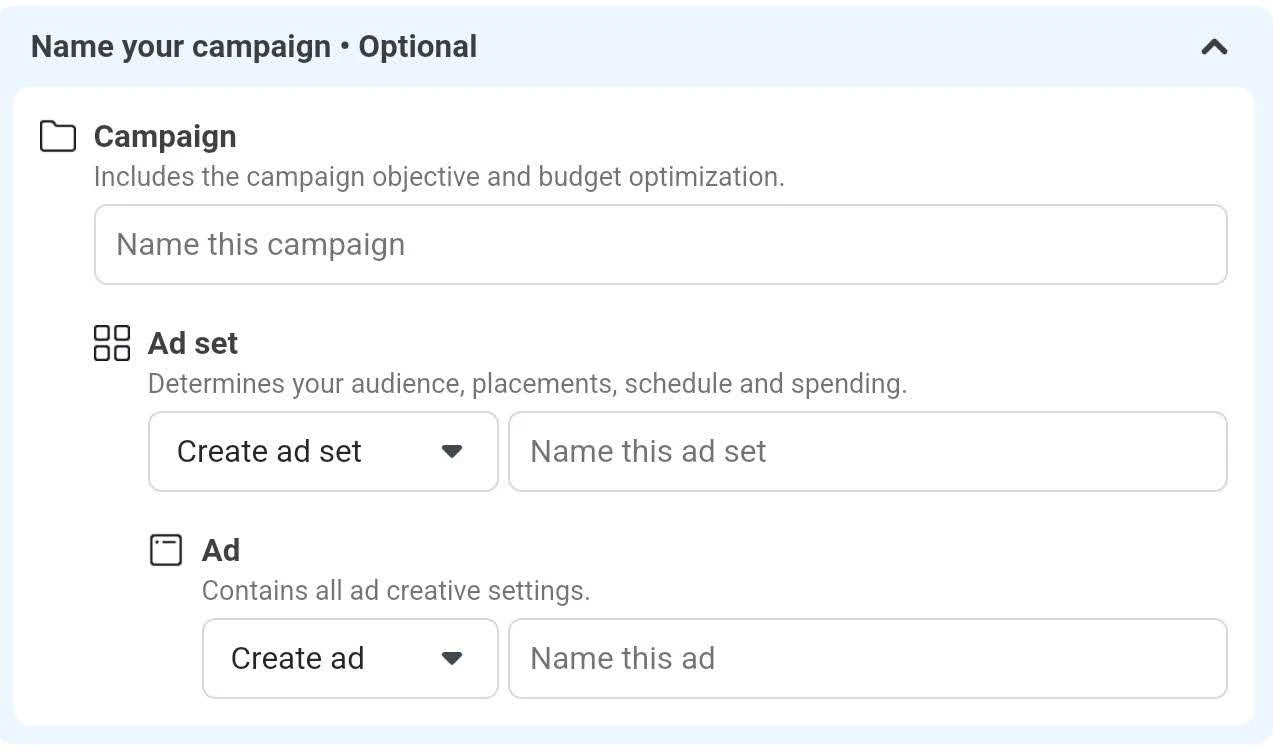
Task: Click the dropdown arrow inside Create ad set
Action: point(453,451)
